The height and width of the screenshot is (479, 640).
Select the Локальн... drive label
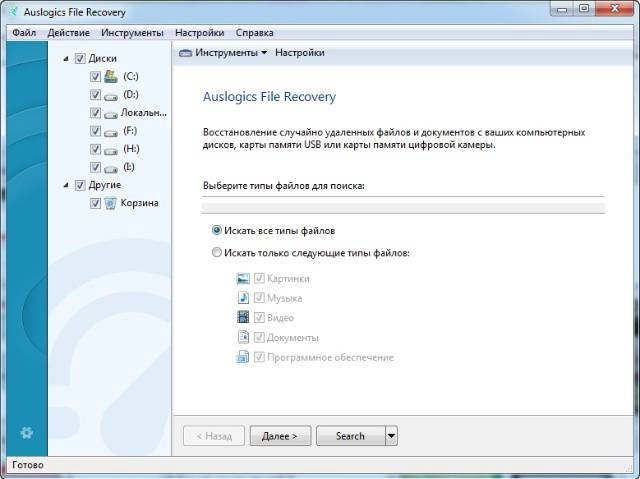click(143, 113)
